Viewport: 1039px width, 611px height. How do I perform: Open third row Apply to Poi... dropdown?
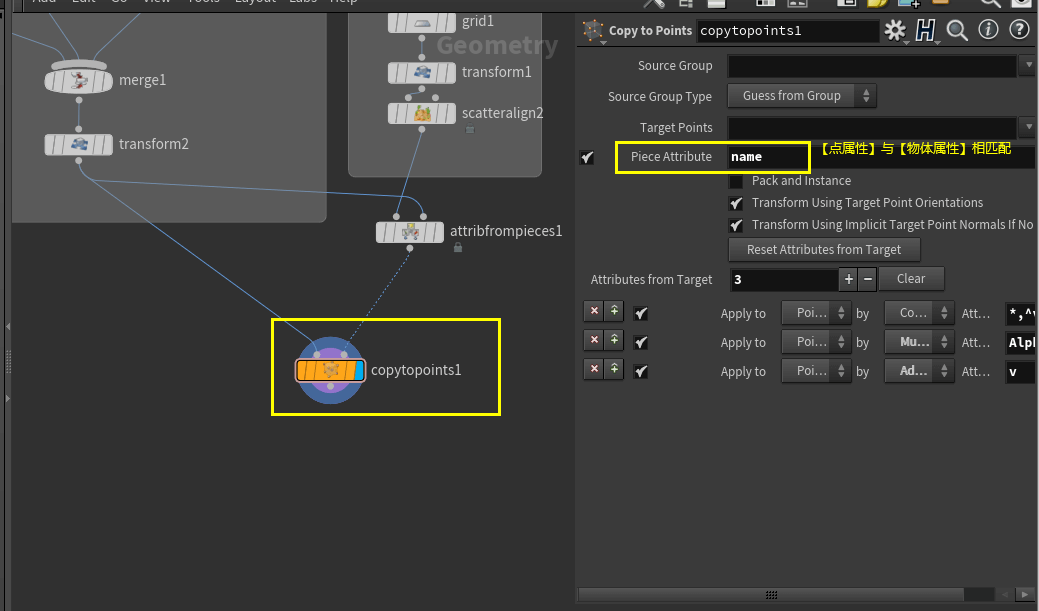click(x=816, y=371)
